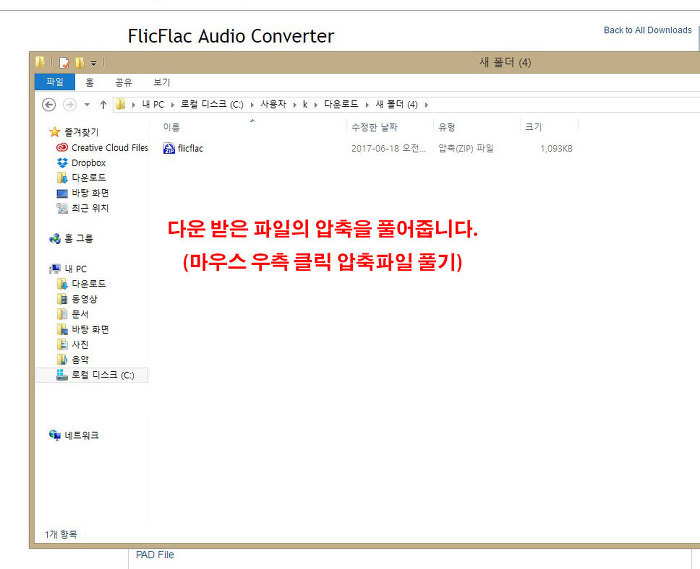Click the Creative Cloud Files icon
This screenshot has height=569, width=700.
tap(62, 147)
